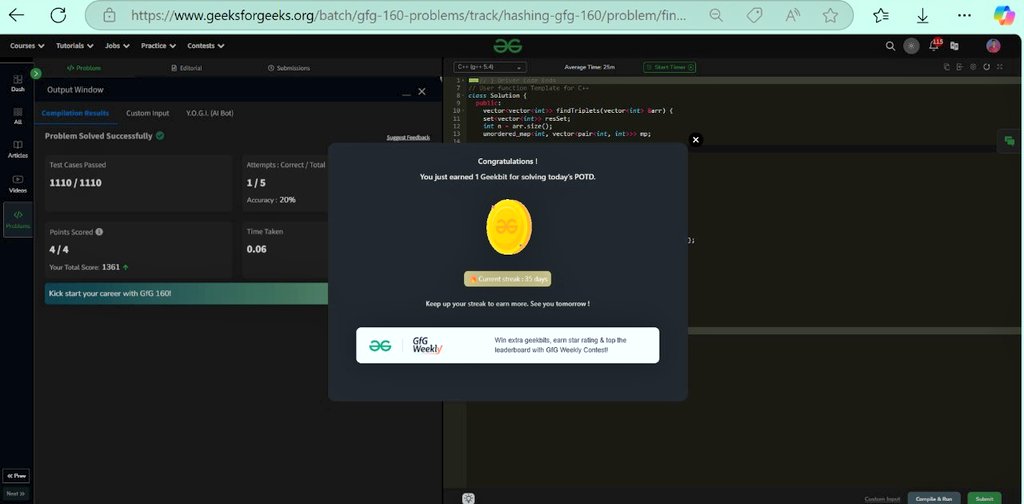Screen dimensions: 1024x504
Task: Open the Dash item in the sidebar
Action: [18, 83]
